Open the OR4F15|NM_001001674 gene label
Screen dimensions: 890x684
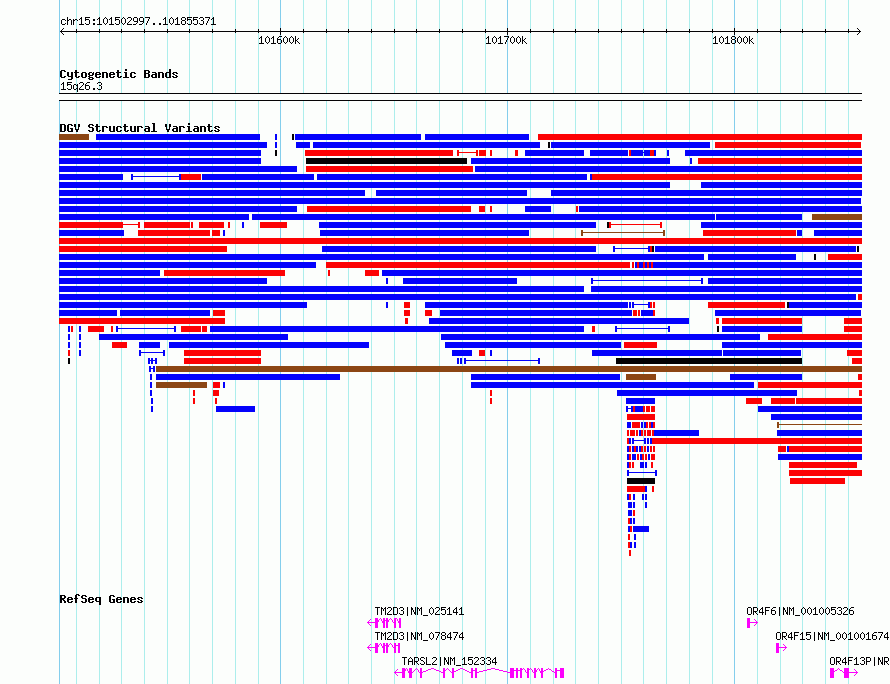pyautogui.click(x=832, y=636)
